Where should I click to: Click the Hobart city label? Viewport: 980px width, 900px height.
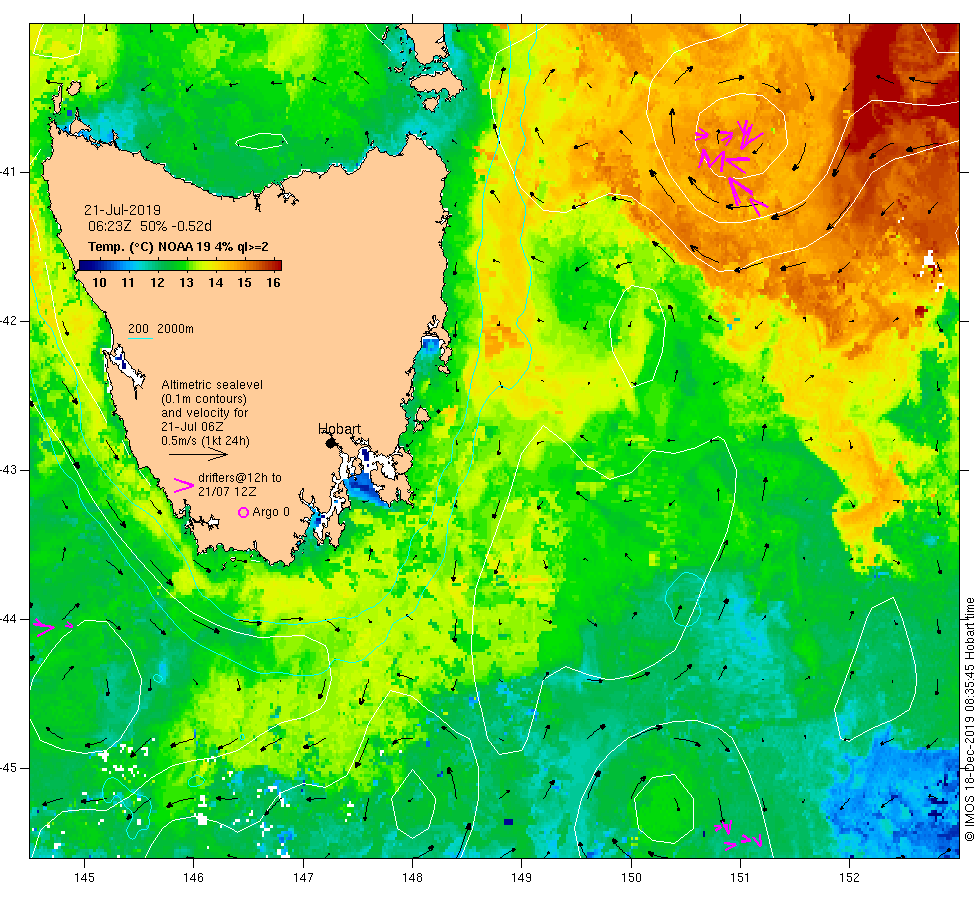click(x=339, y=429)
